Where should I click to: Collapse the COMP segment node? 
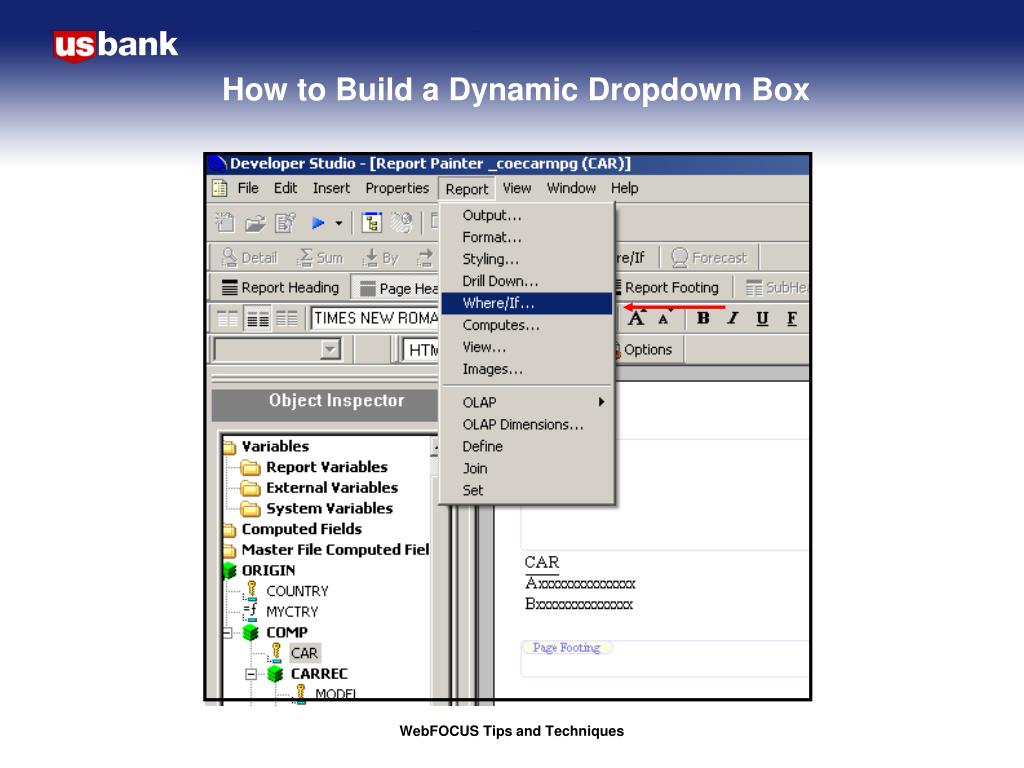227,633
